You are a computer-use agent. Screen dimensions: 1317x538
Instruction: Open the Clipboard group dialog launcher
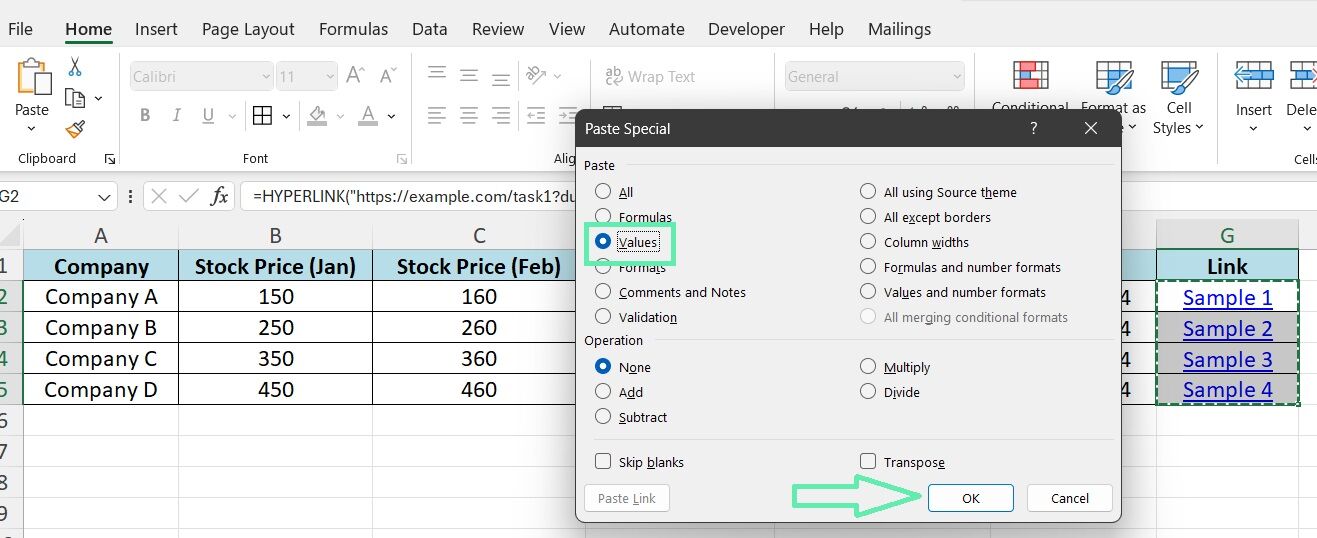coord(109,159)
